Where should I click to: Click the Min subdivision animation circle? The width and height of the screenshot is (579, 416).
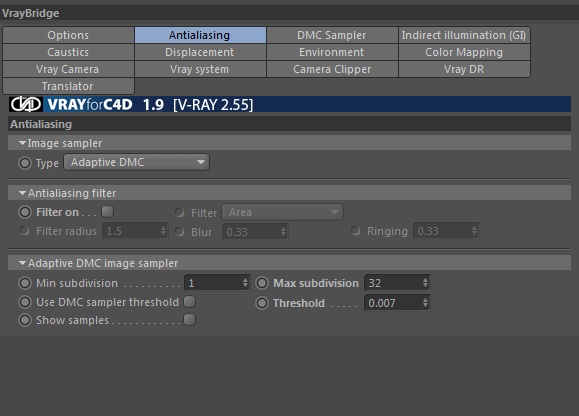coord(25,283)
